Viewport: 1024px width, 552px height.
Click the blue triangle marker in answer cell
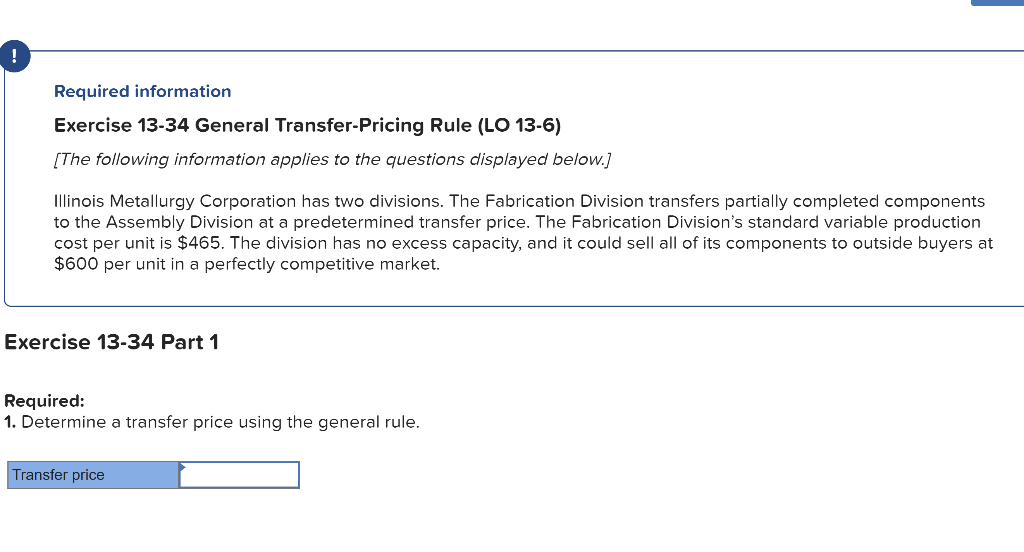click(x=183, y=466)
